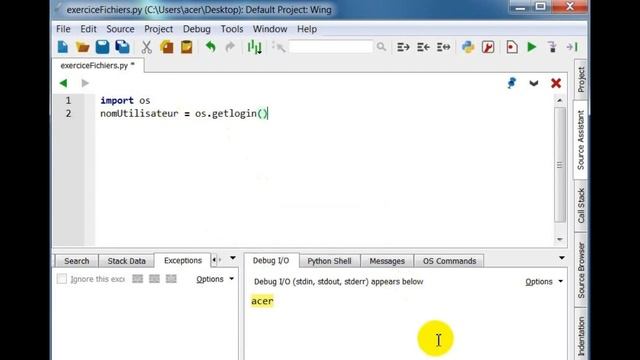Image resolution: width=640 pixels, height=360 pixels.
Task: Copy selection using the toolbar copy icon
Action: 167,47
